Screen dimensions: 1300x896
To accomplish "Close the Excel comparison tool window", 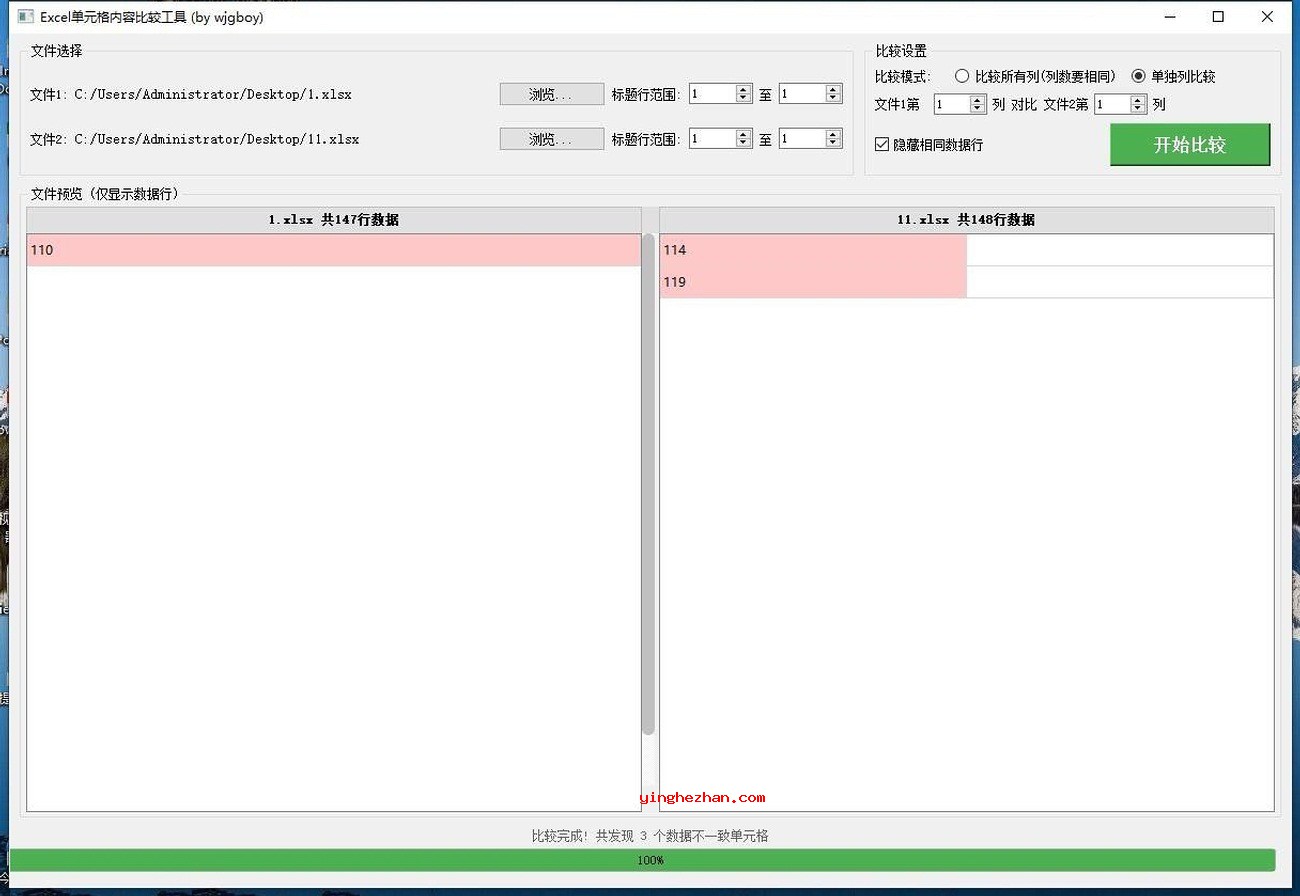I will tap(1268, 17).
